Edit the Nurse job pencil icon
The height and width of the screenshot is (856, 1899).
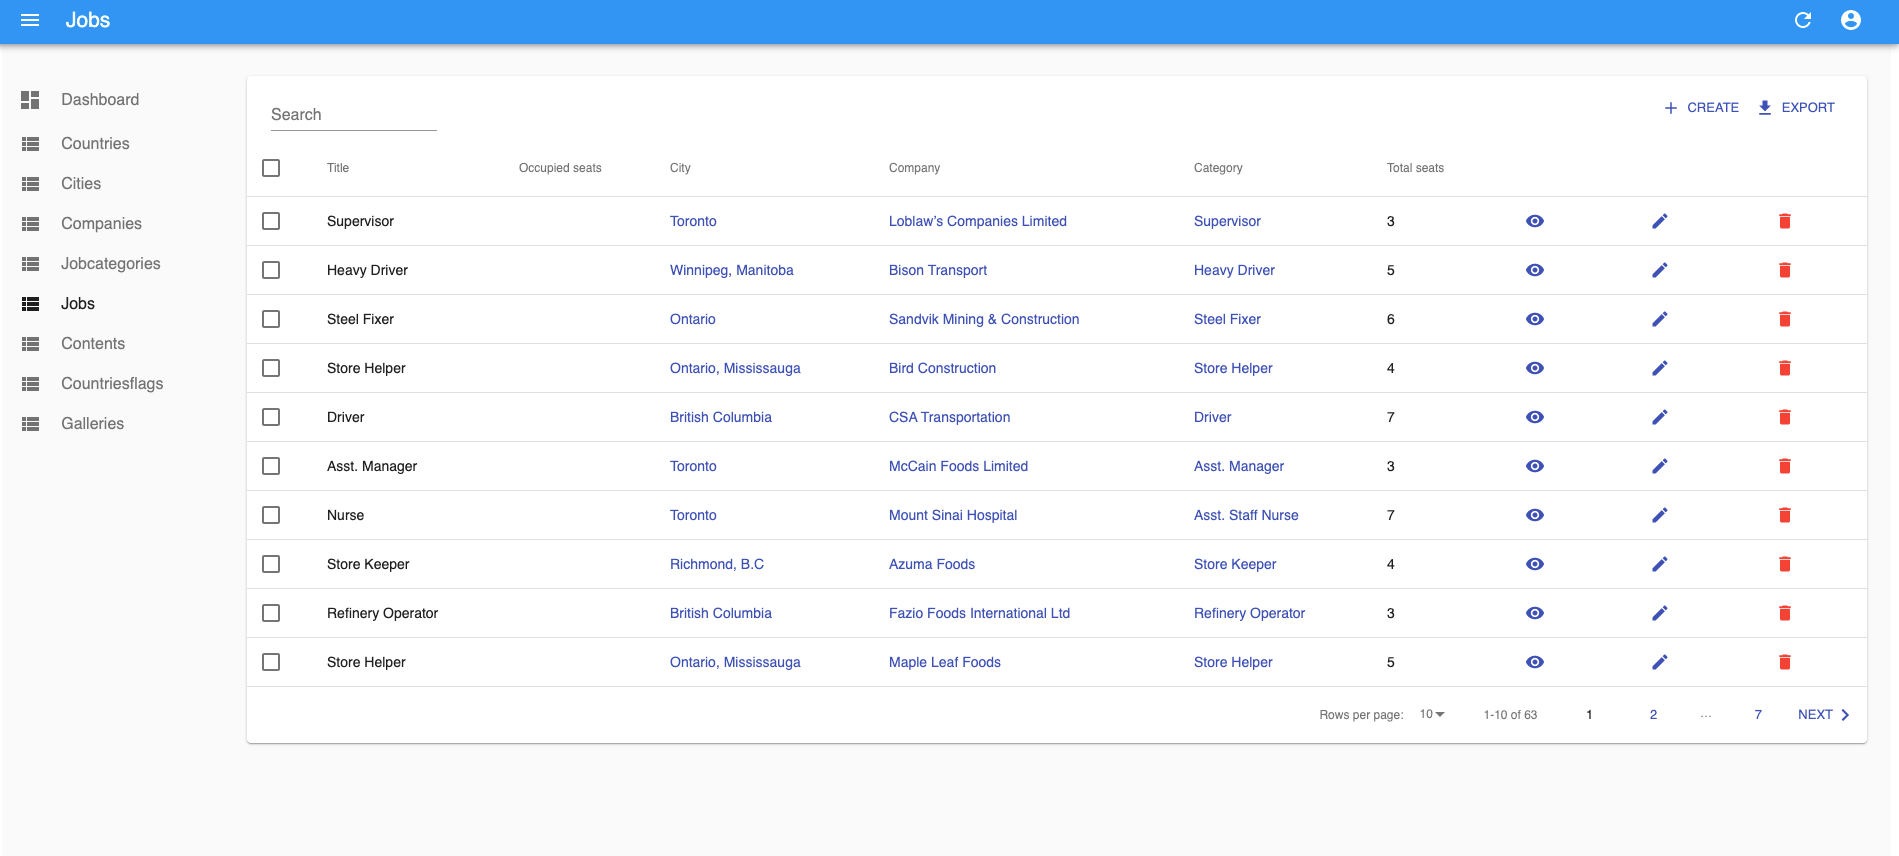coord(1660,515)
